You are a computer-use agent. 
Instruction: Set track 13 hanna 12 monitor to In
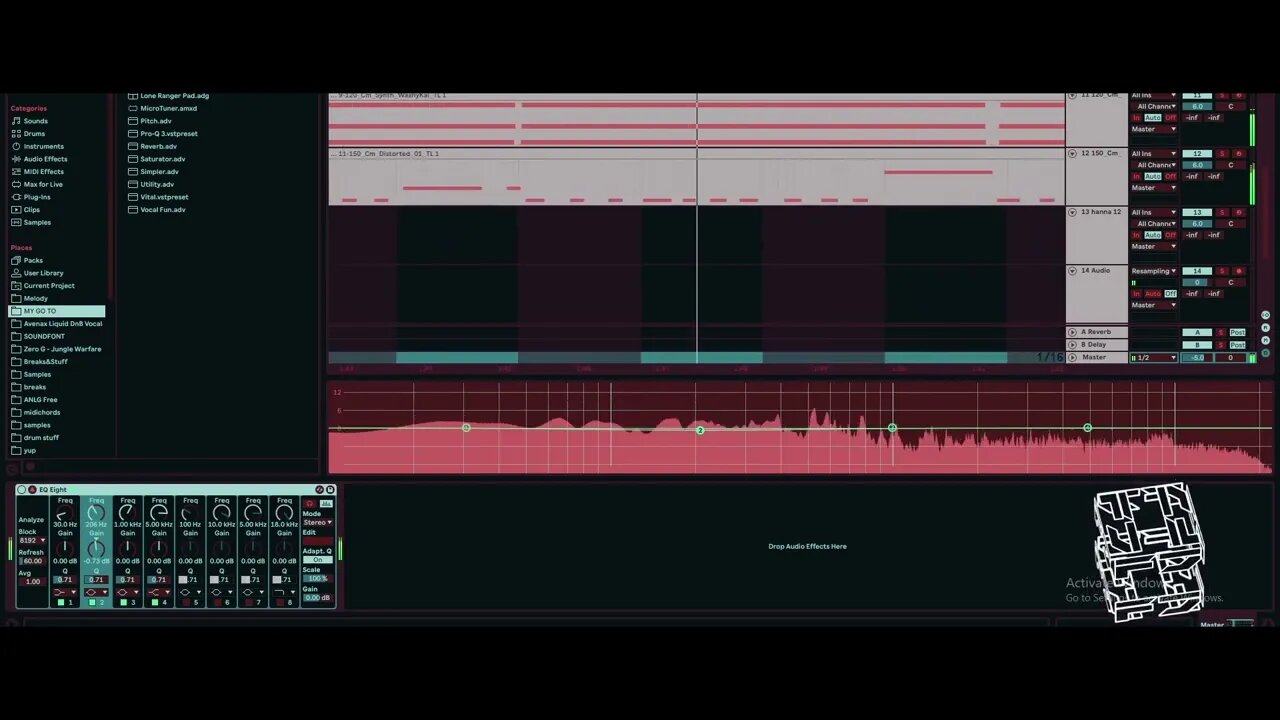pyautogui.click(x=1136, y=235)
